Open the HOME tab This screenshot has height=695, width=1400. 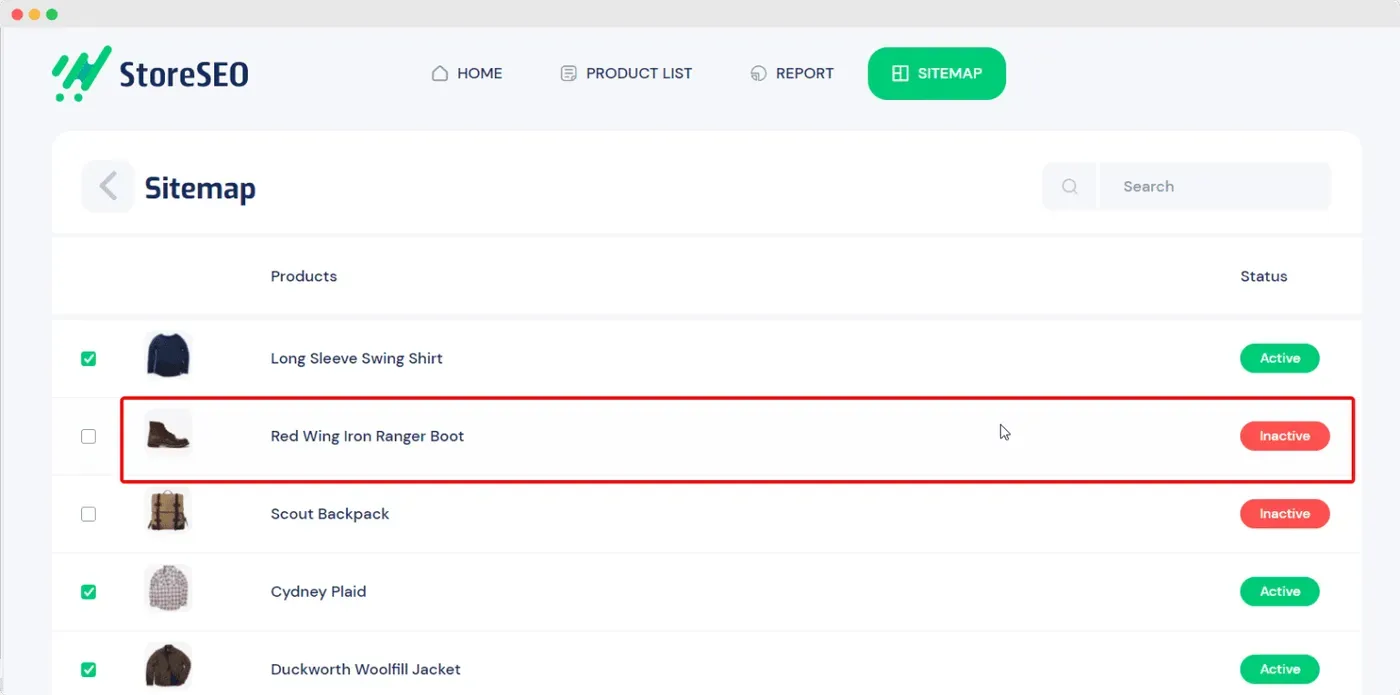467,73
